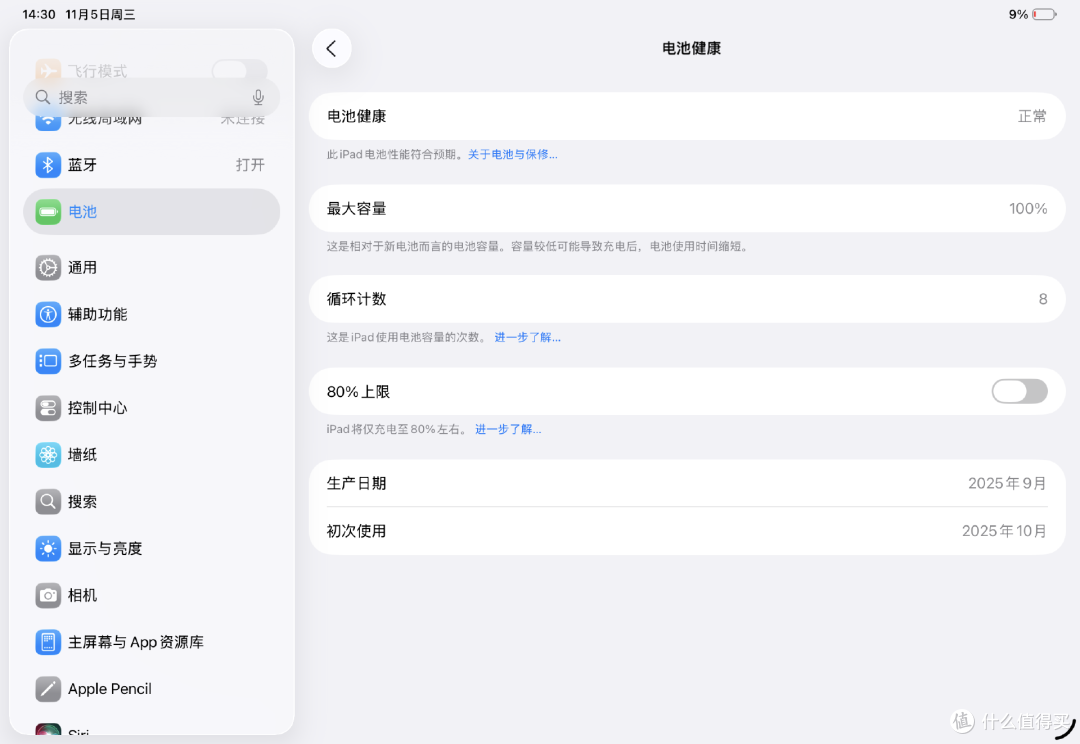The height and width of the screenshot is (744, 1080).
Task: Click the Bluetooth icon in sidebar
Action: (48, 165)
